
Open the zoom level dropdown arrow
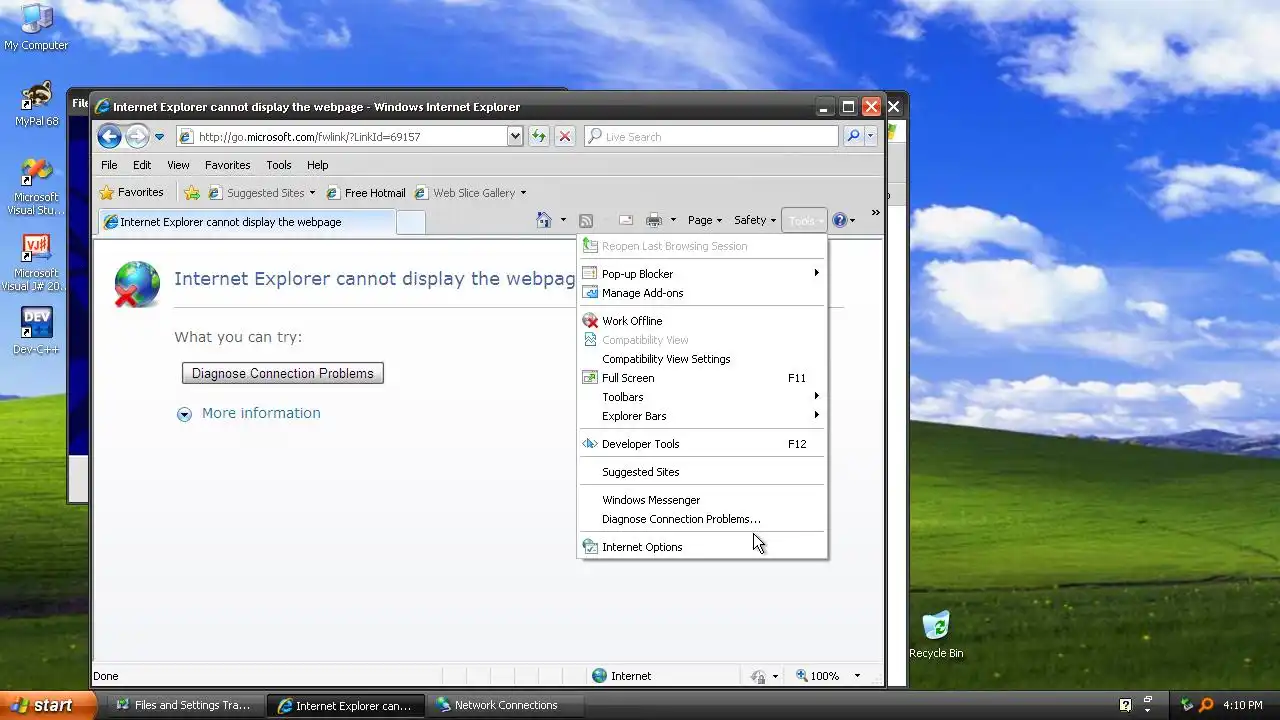857,676
